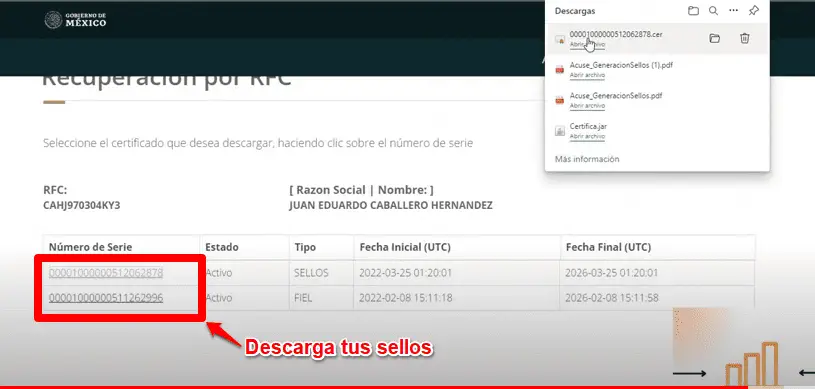This screenshot has height=389, width=815.
Task: Click the Seleccione el certificado instruction text
Action: tap(258, 143)
